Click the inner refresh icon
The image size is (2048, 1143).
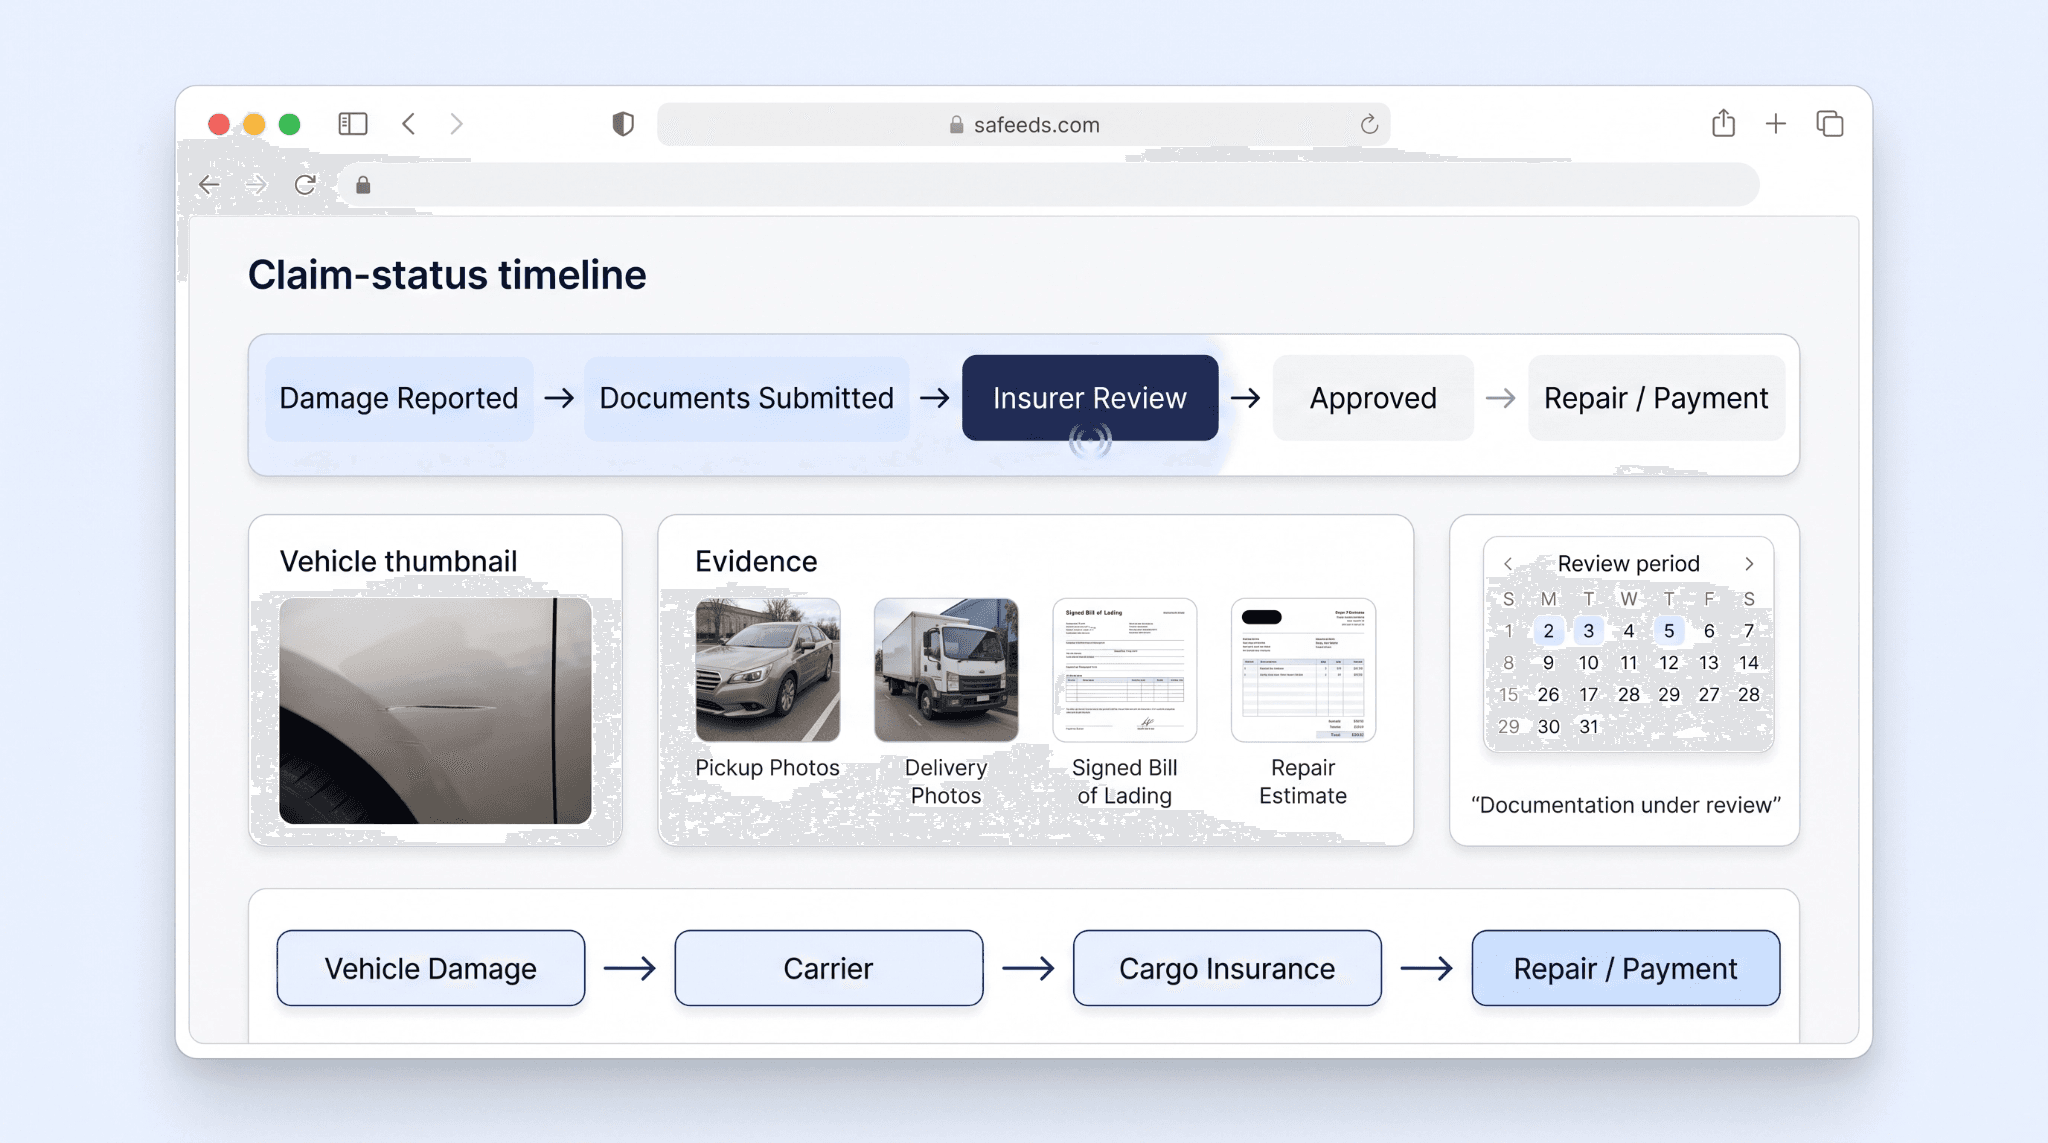coord(305,185)
